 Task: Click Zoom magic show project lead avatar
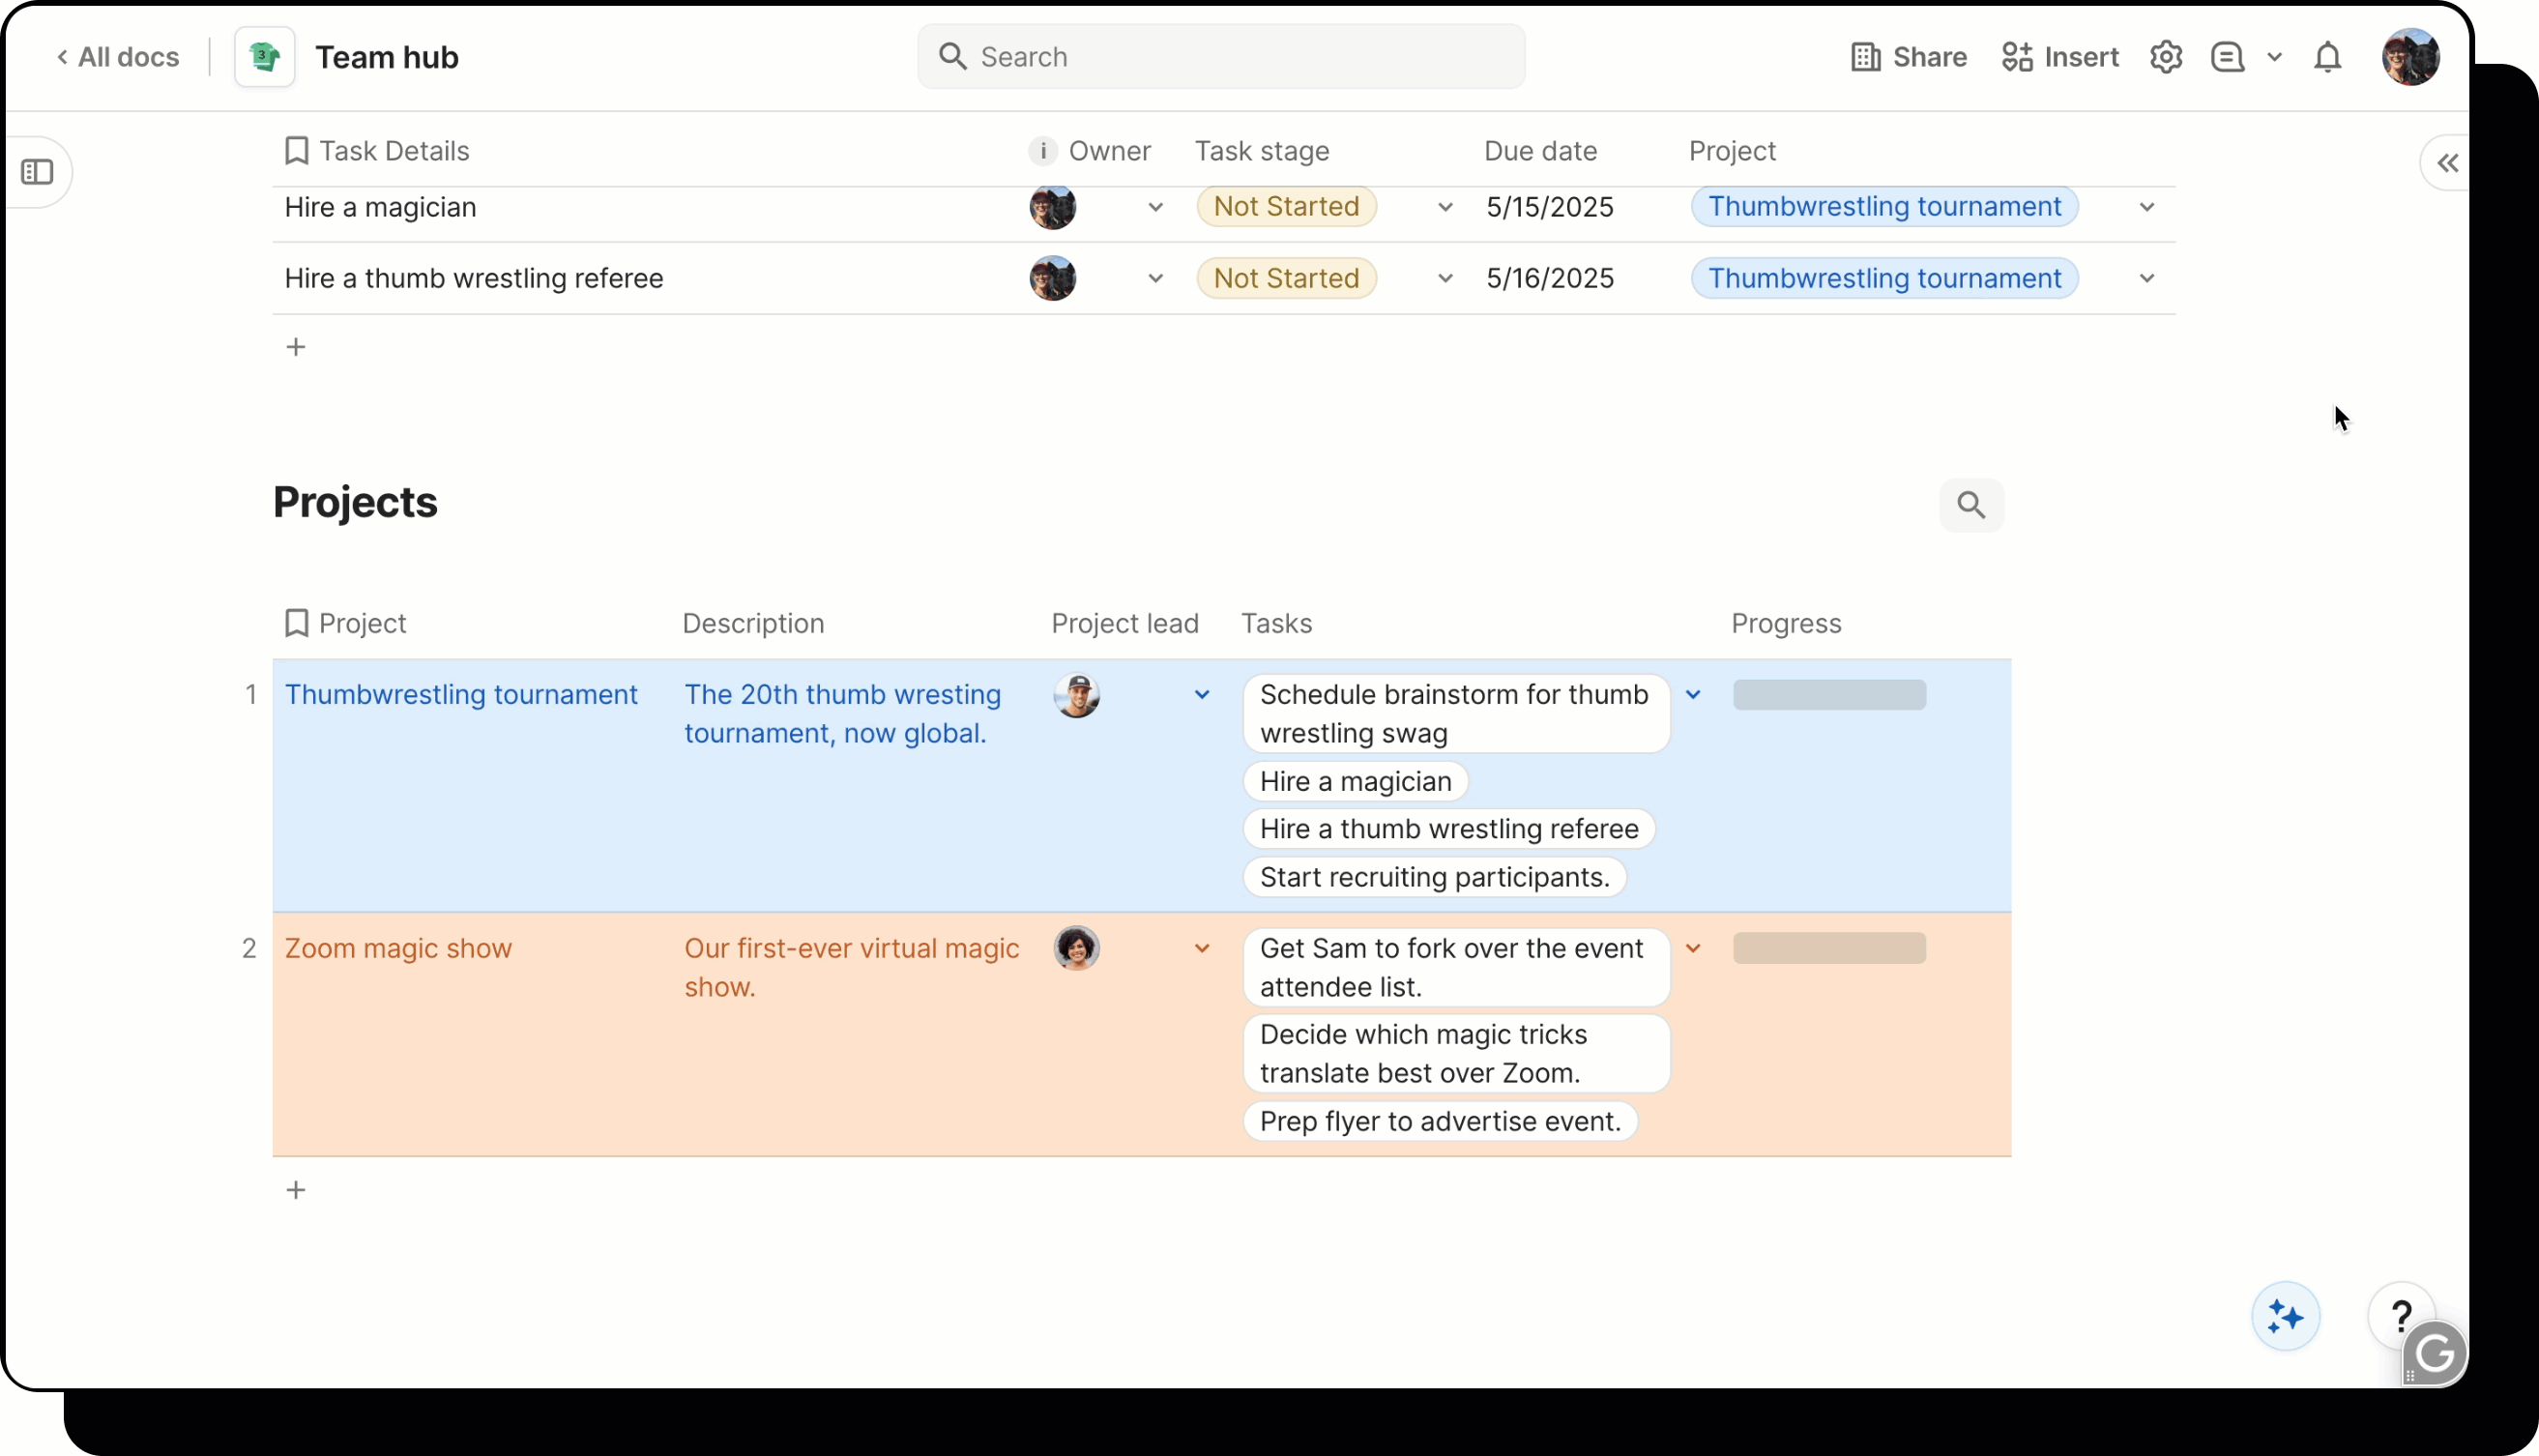(x=1077, y=948)
